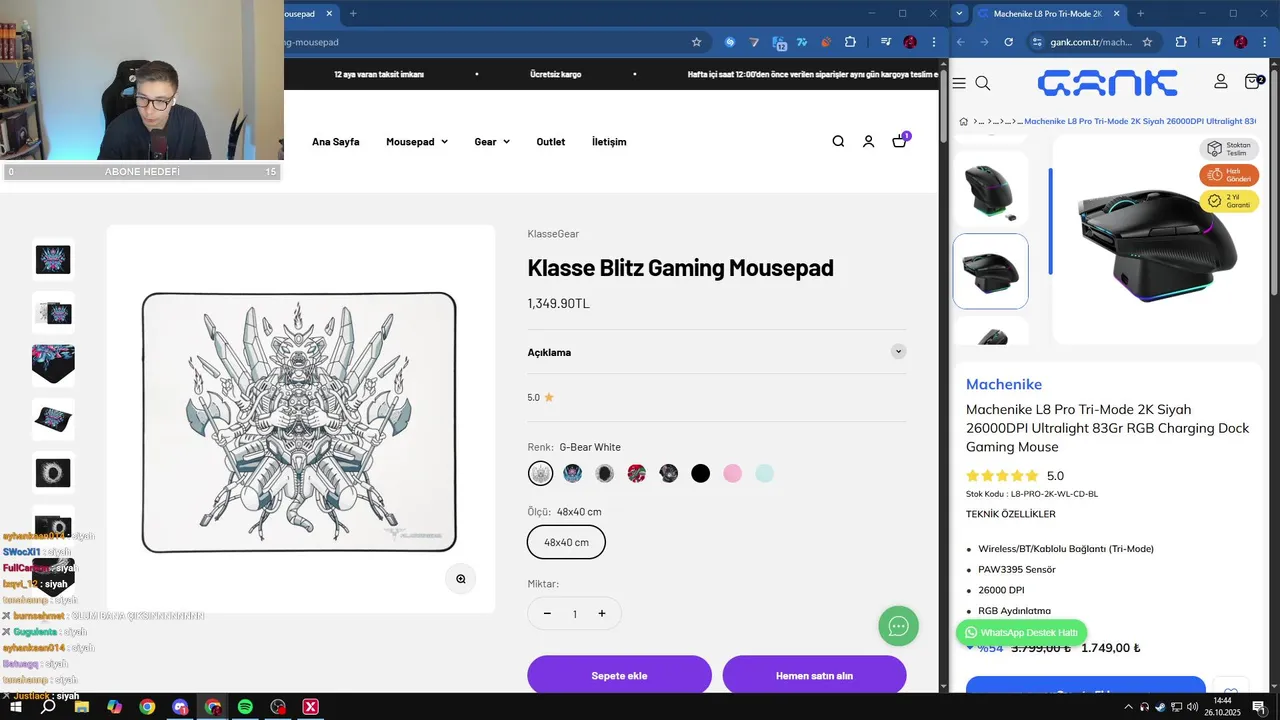This screenshot has height=720, width=1280.
Task: Open the account icon on KlasseGear page
Action: (868, 142)
